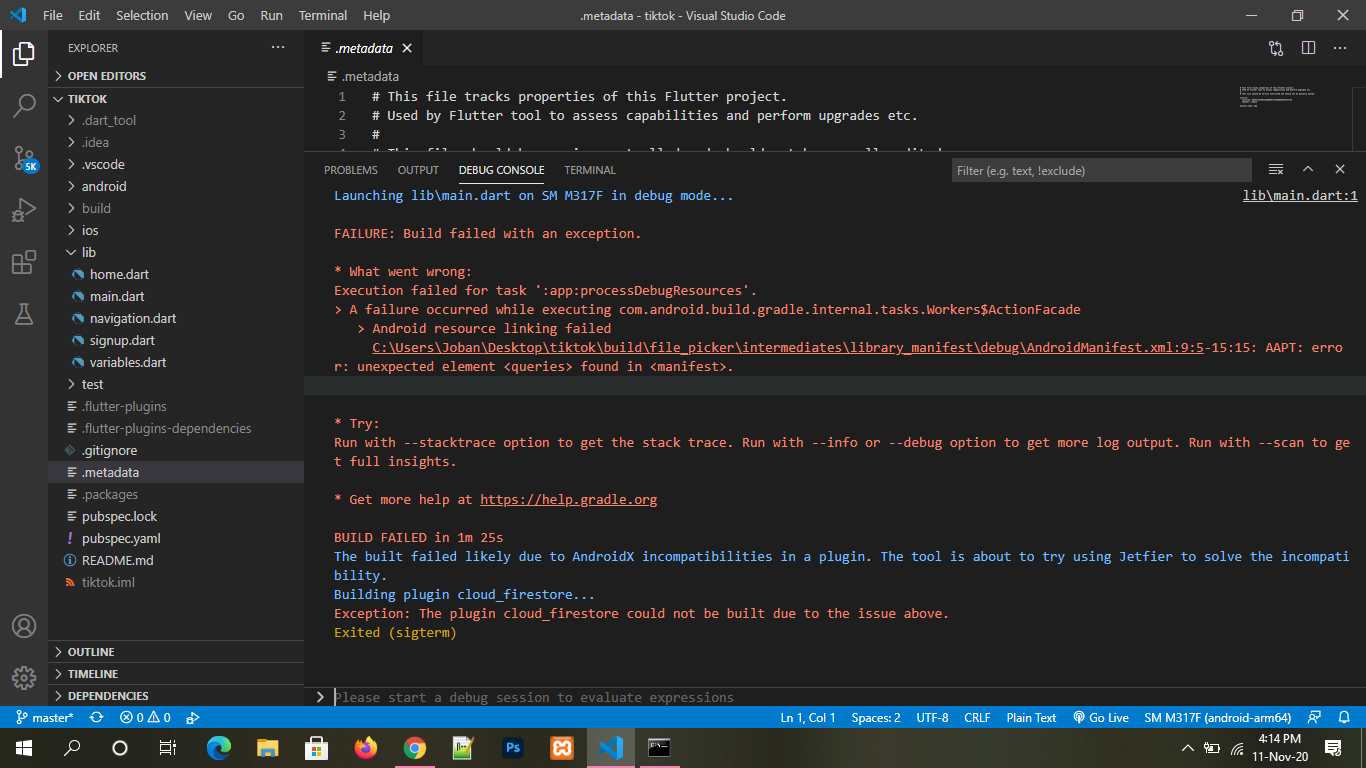
Task: Expand the .dart_tool folder
Action: (x=176, y=120)
